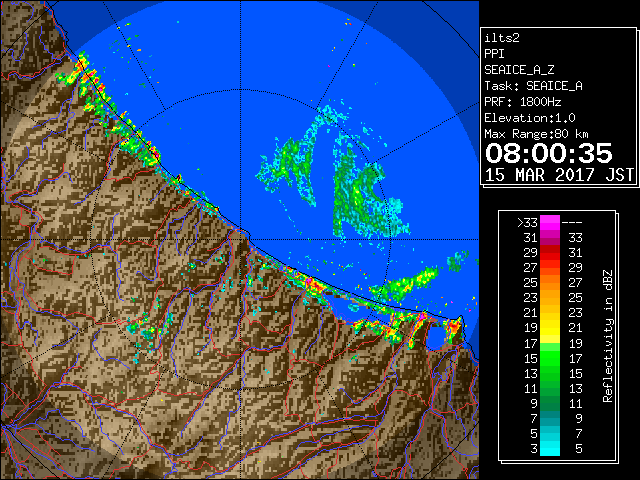Click the "---" legend label
Image resolution: width=640 pixels, height=480 pixels.
(572, 223)
